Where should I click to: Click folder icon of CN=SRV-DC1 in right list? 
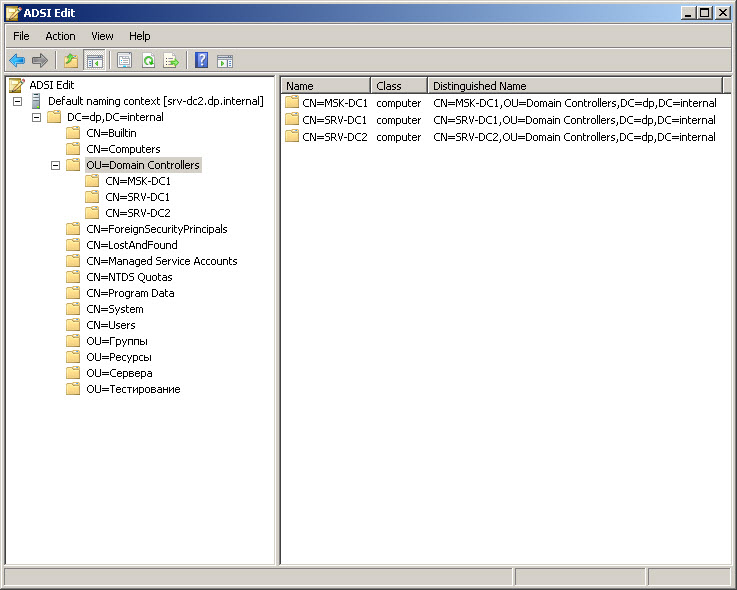coord(292,119)
